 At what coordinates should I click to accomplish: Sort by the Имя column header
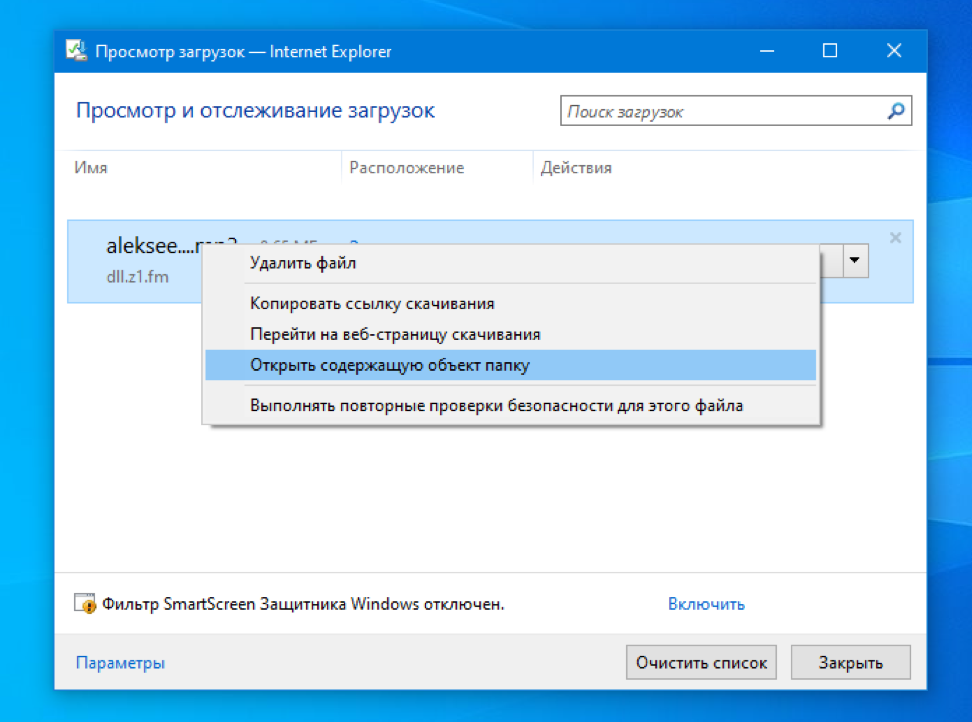91,168
